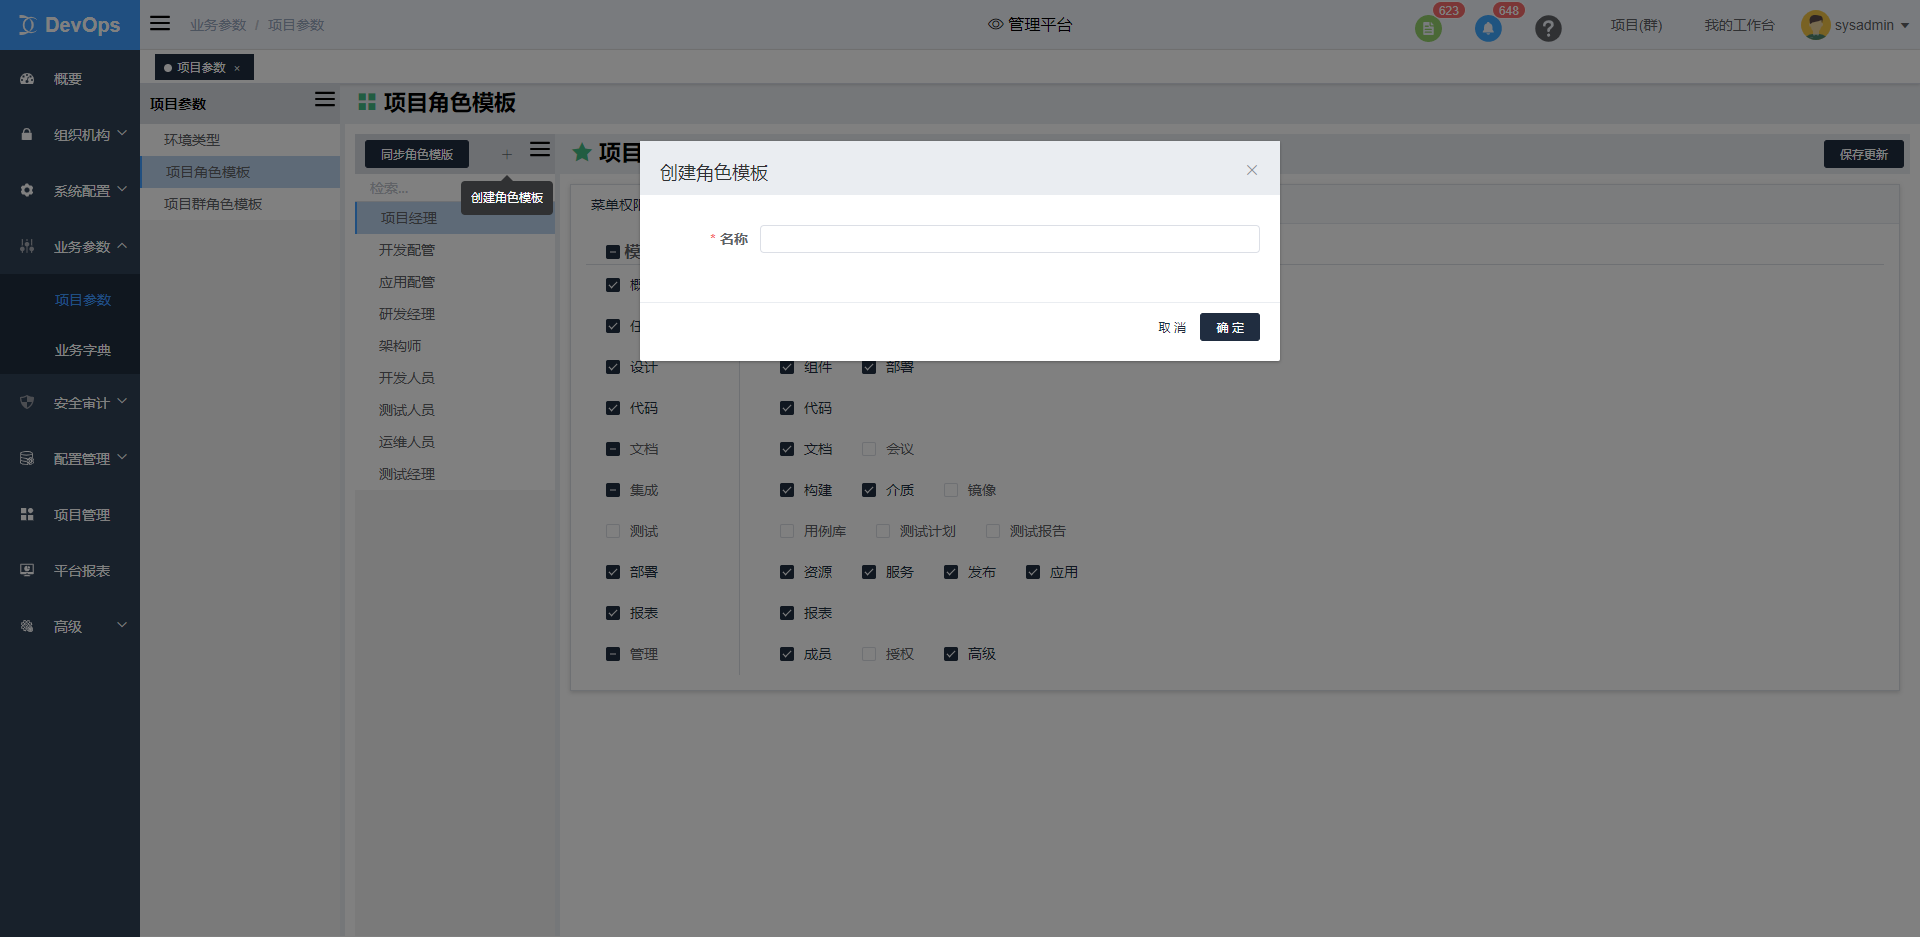Click the 业务参数 breadcrumb link
1920x937 pixels.
[x=218, y=25]
